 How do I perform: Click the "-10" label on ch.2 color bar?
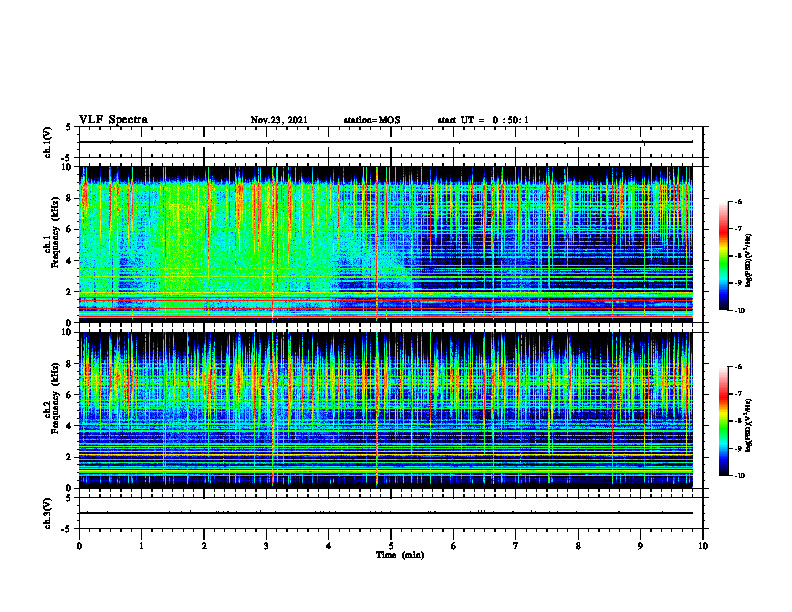pos(740,476)
